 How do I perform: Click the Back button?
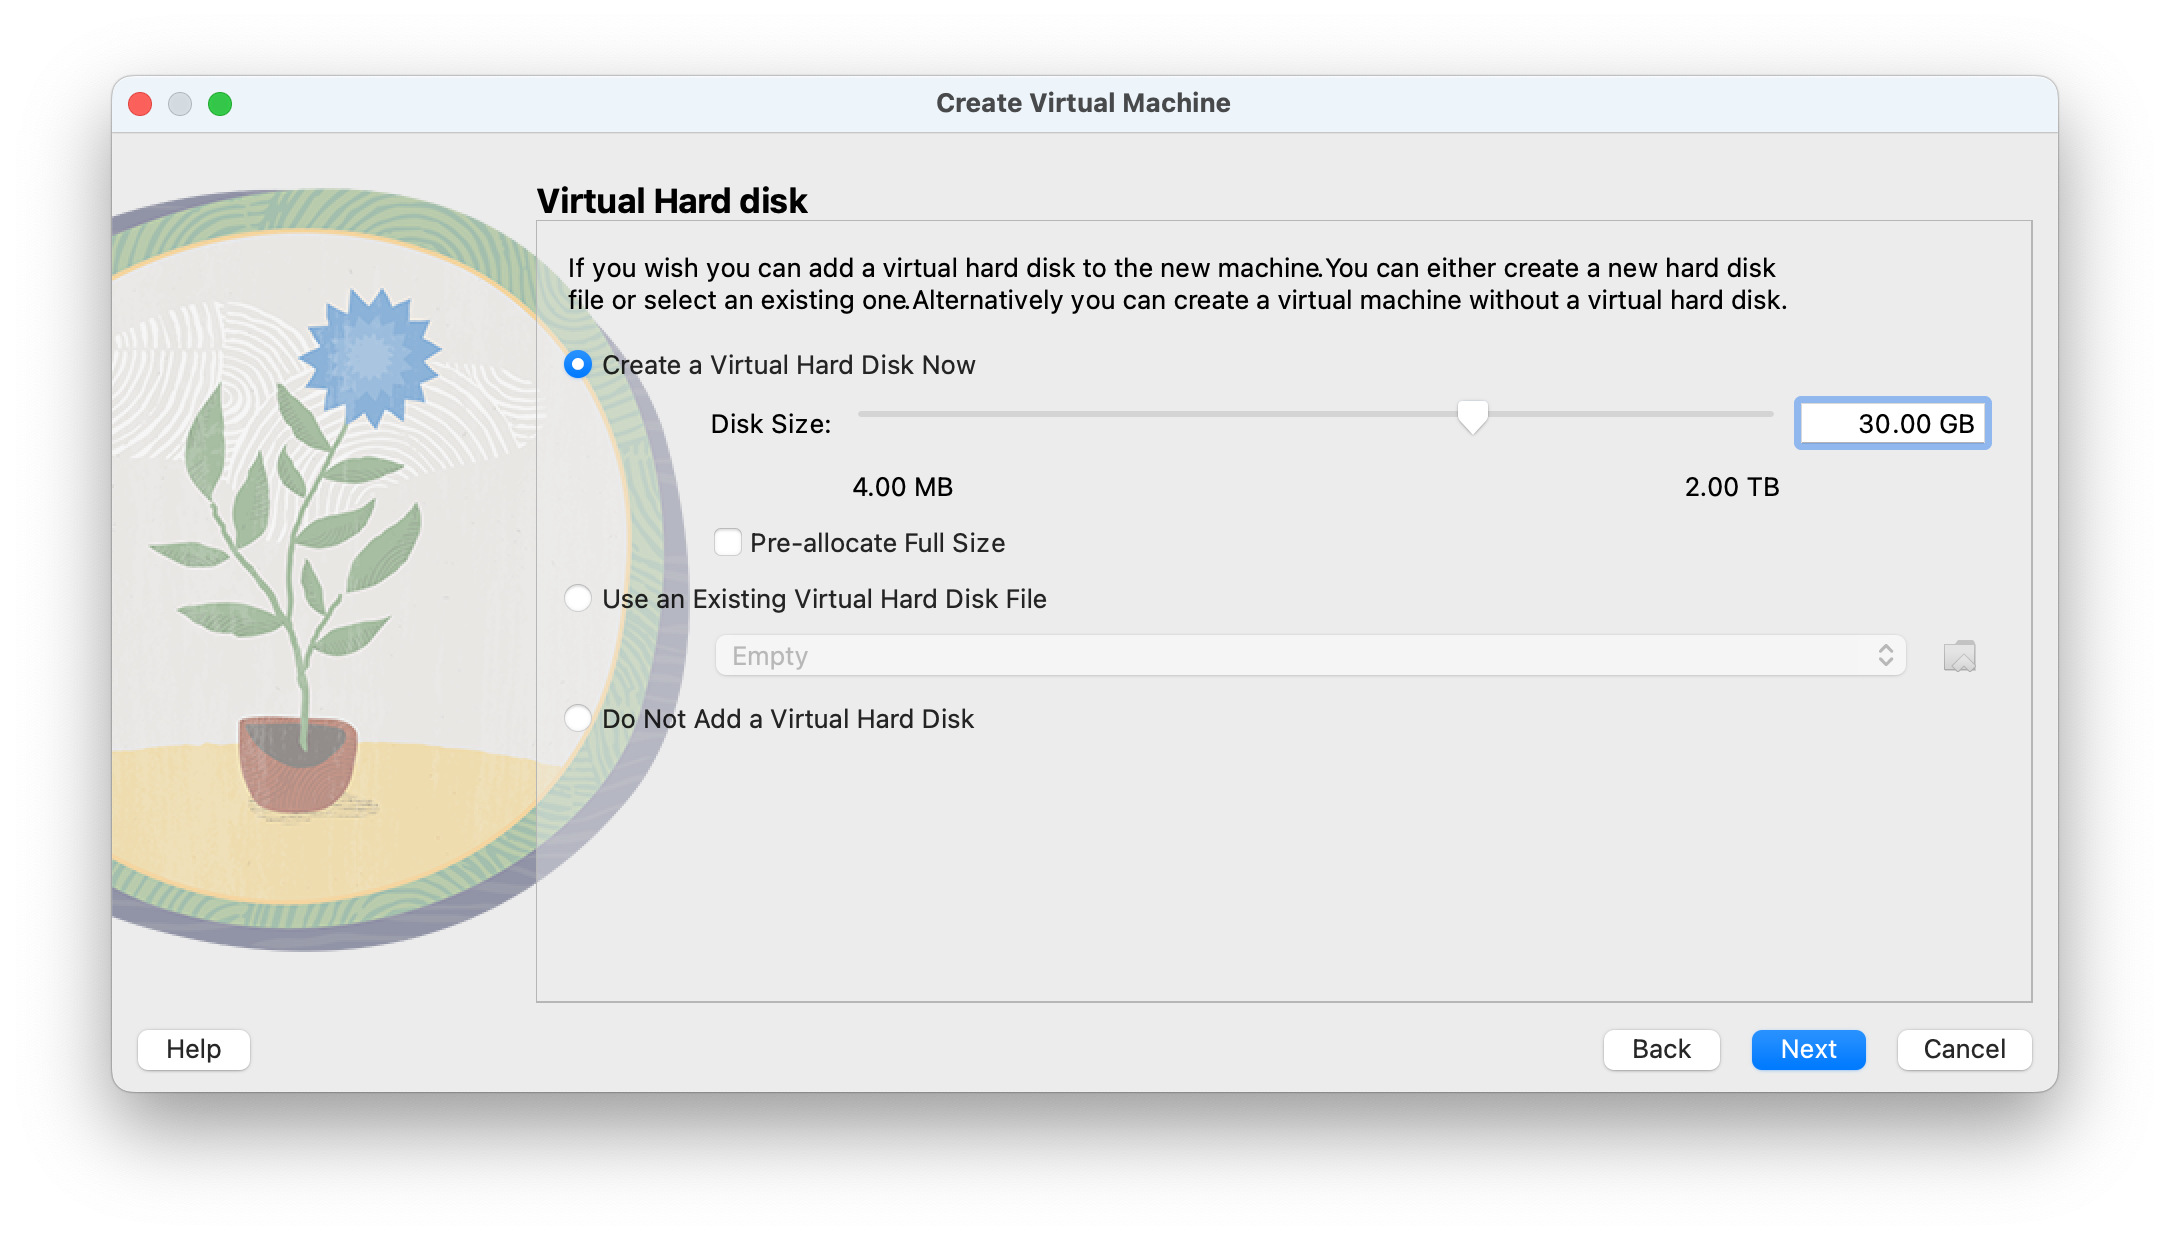tap(1661, 1049)
